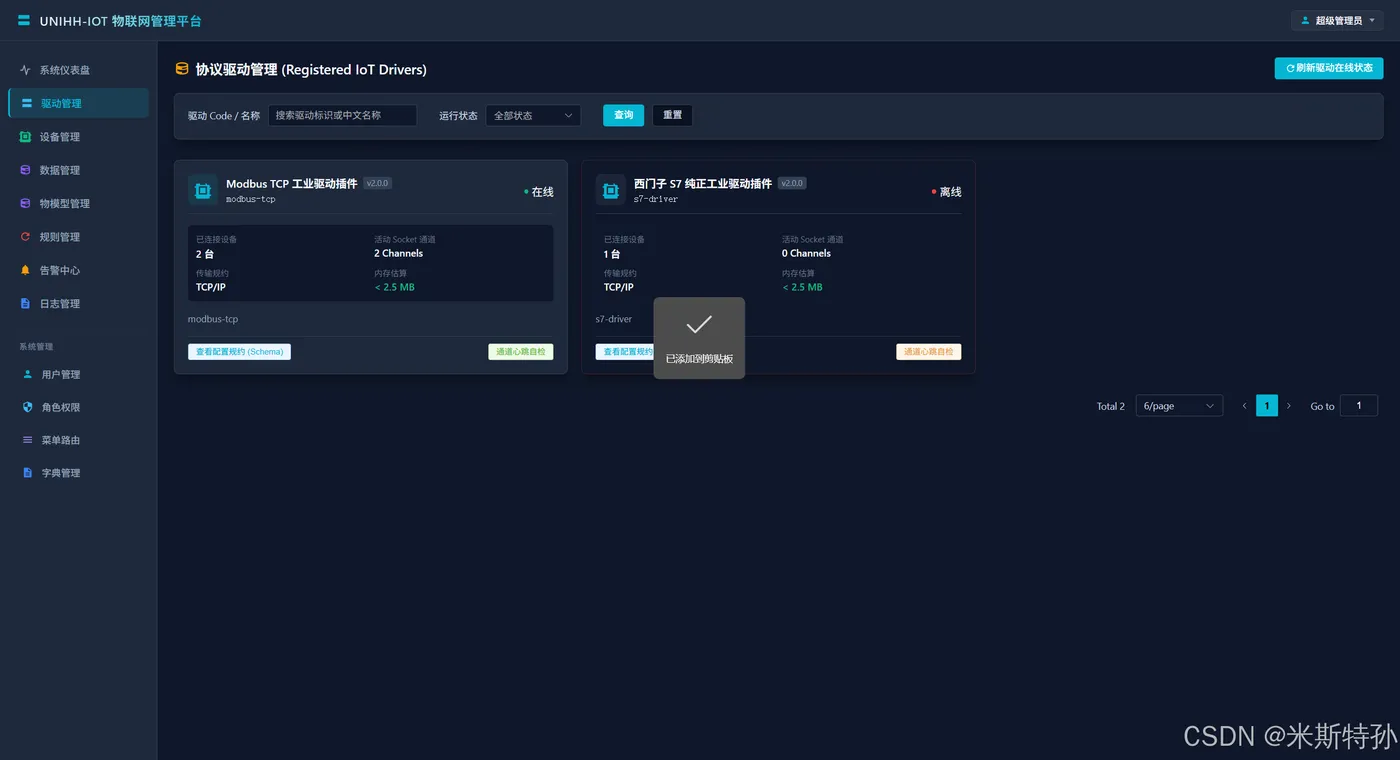1400x760 pixels.
Task: Focus the 驱动 Code / 名称 search field
Action: [x=342, y=115]
